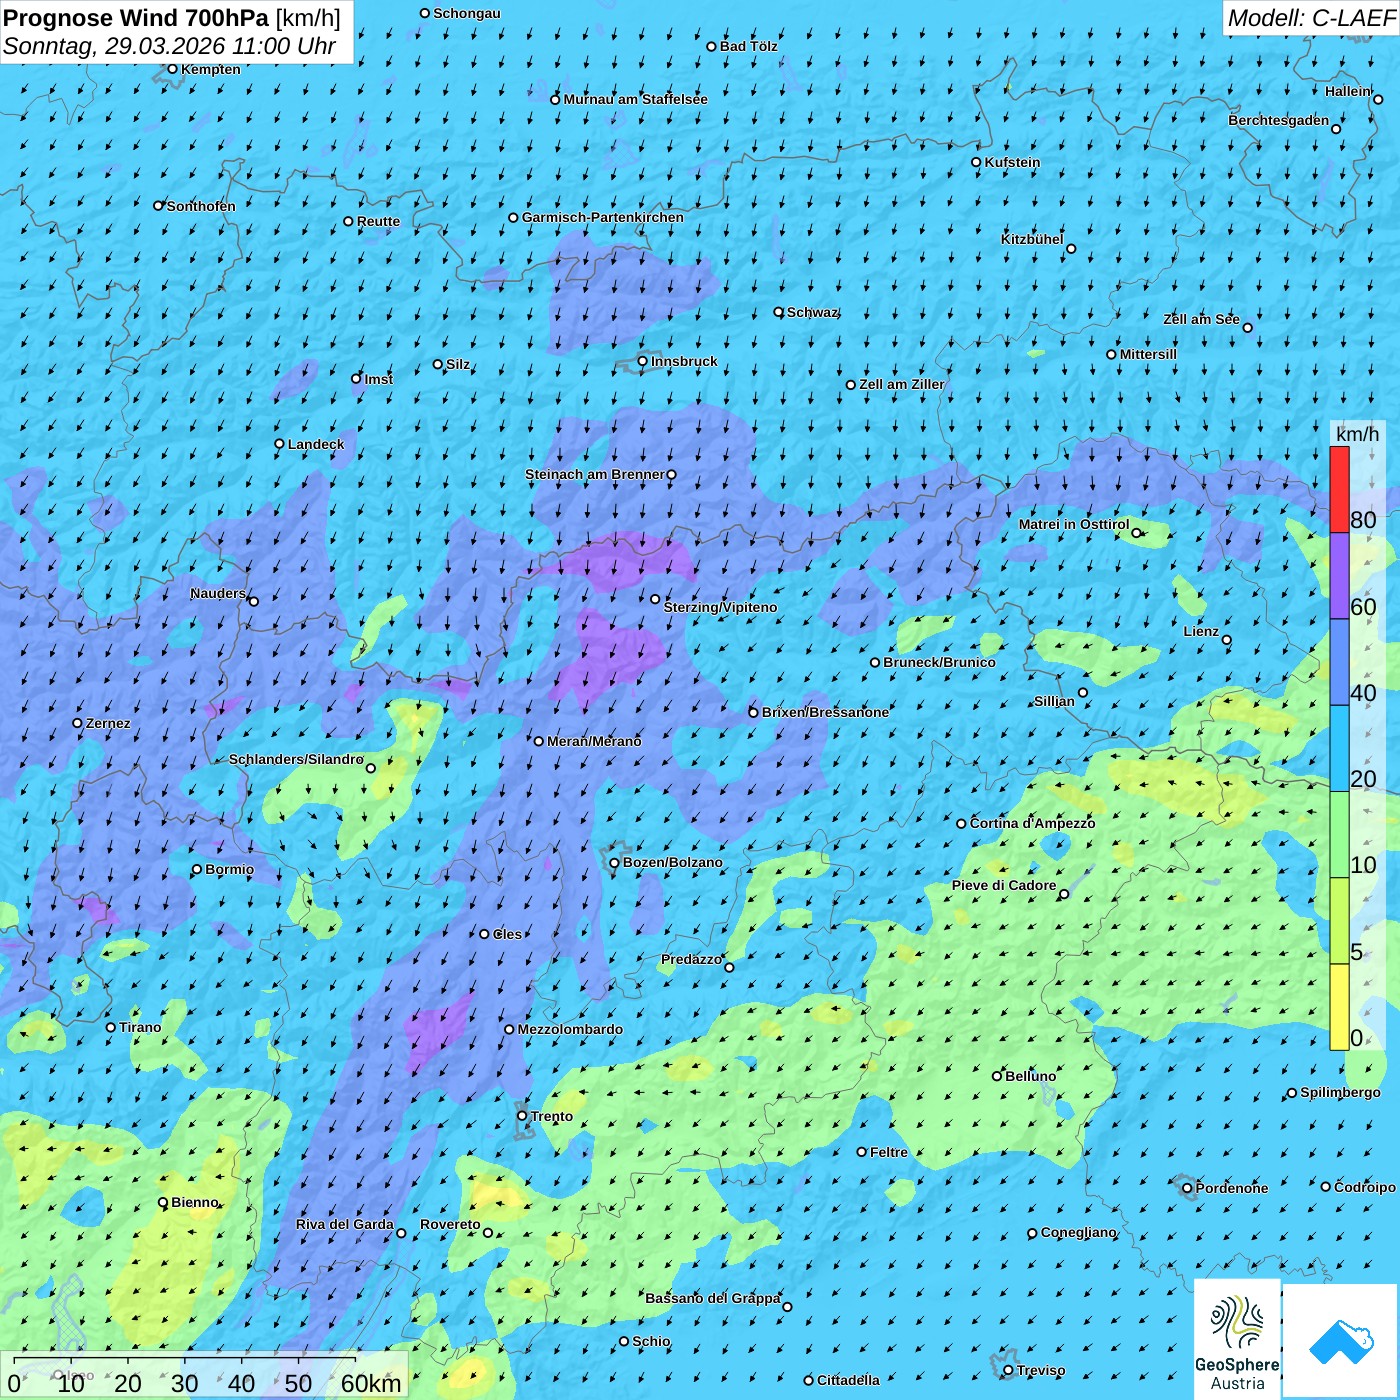Click the Landeck marker dot
The height and width of the screenshot is (1400, 1400).
(279, 444)
